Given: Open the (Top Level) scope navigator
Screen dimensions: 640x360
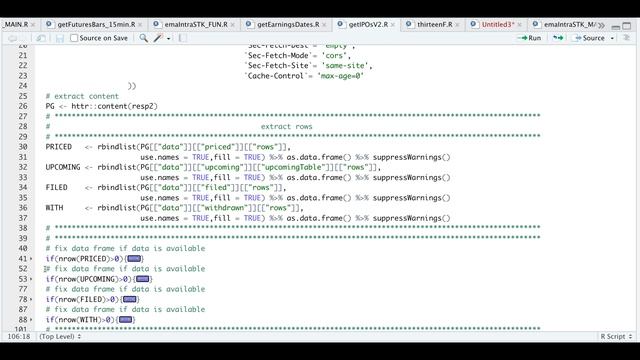Looking at the screenshot, I should [60, 336].
